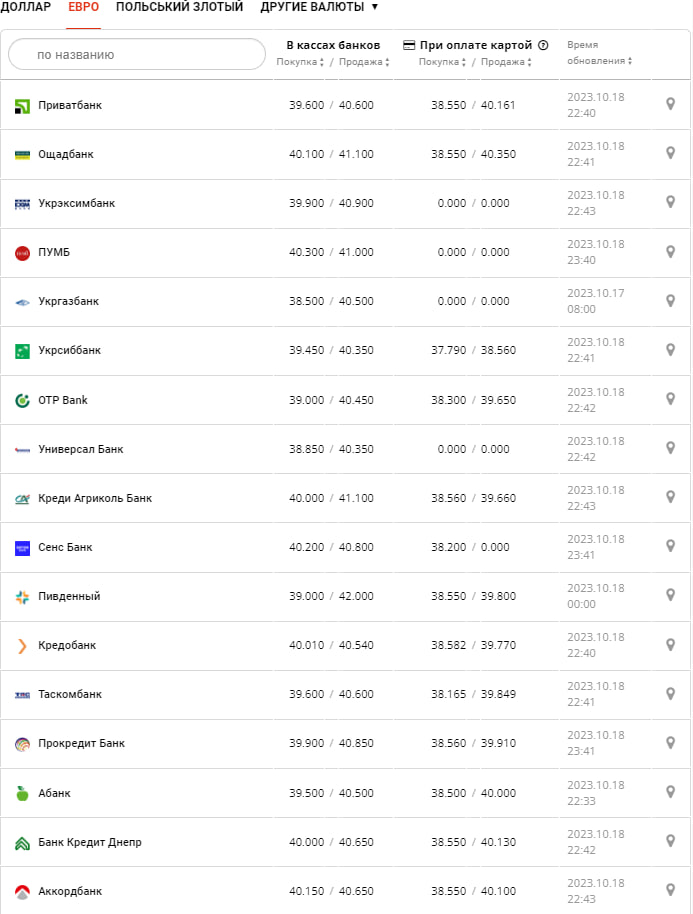Click location pin for Креди Агриколь Банк
This screenshot has width=693, height=914.
(x=671, y=497)
